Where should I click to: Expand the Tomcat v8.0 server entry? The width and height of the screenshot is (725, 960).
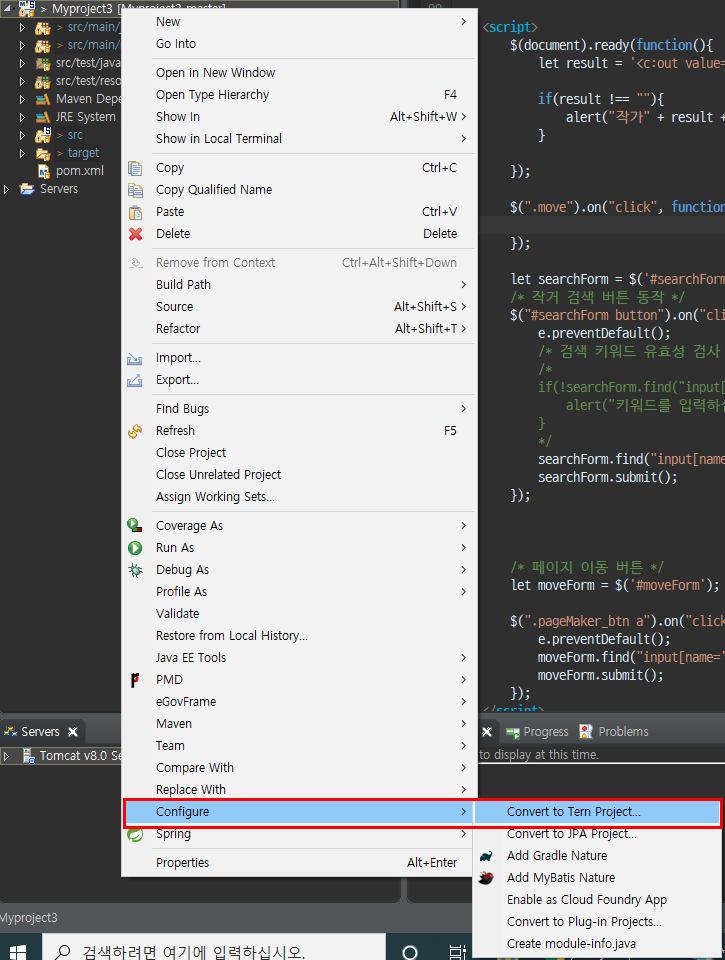click(x=6, y=756)
